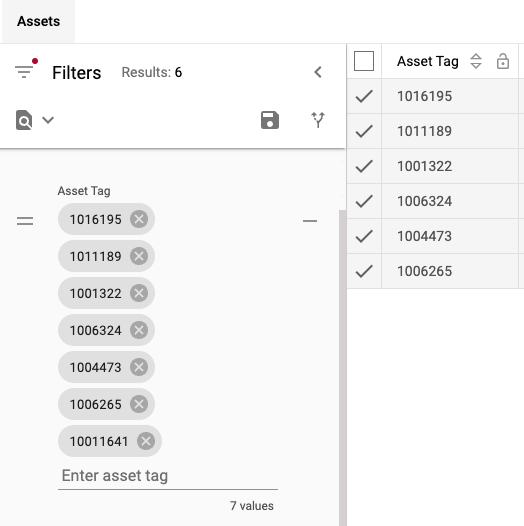The width and height of the screenshot is (524, 526).
Task: Tick the select-all checkbox in the table header
Action: [x=364, y=61]
